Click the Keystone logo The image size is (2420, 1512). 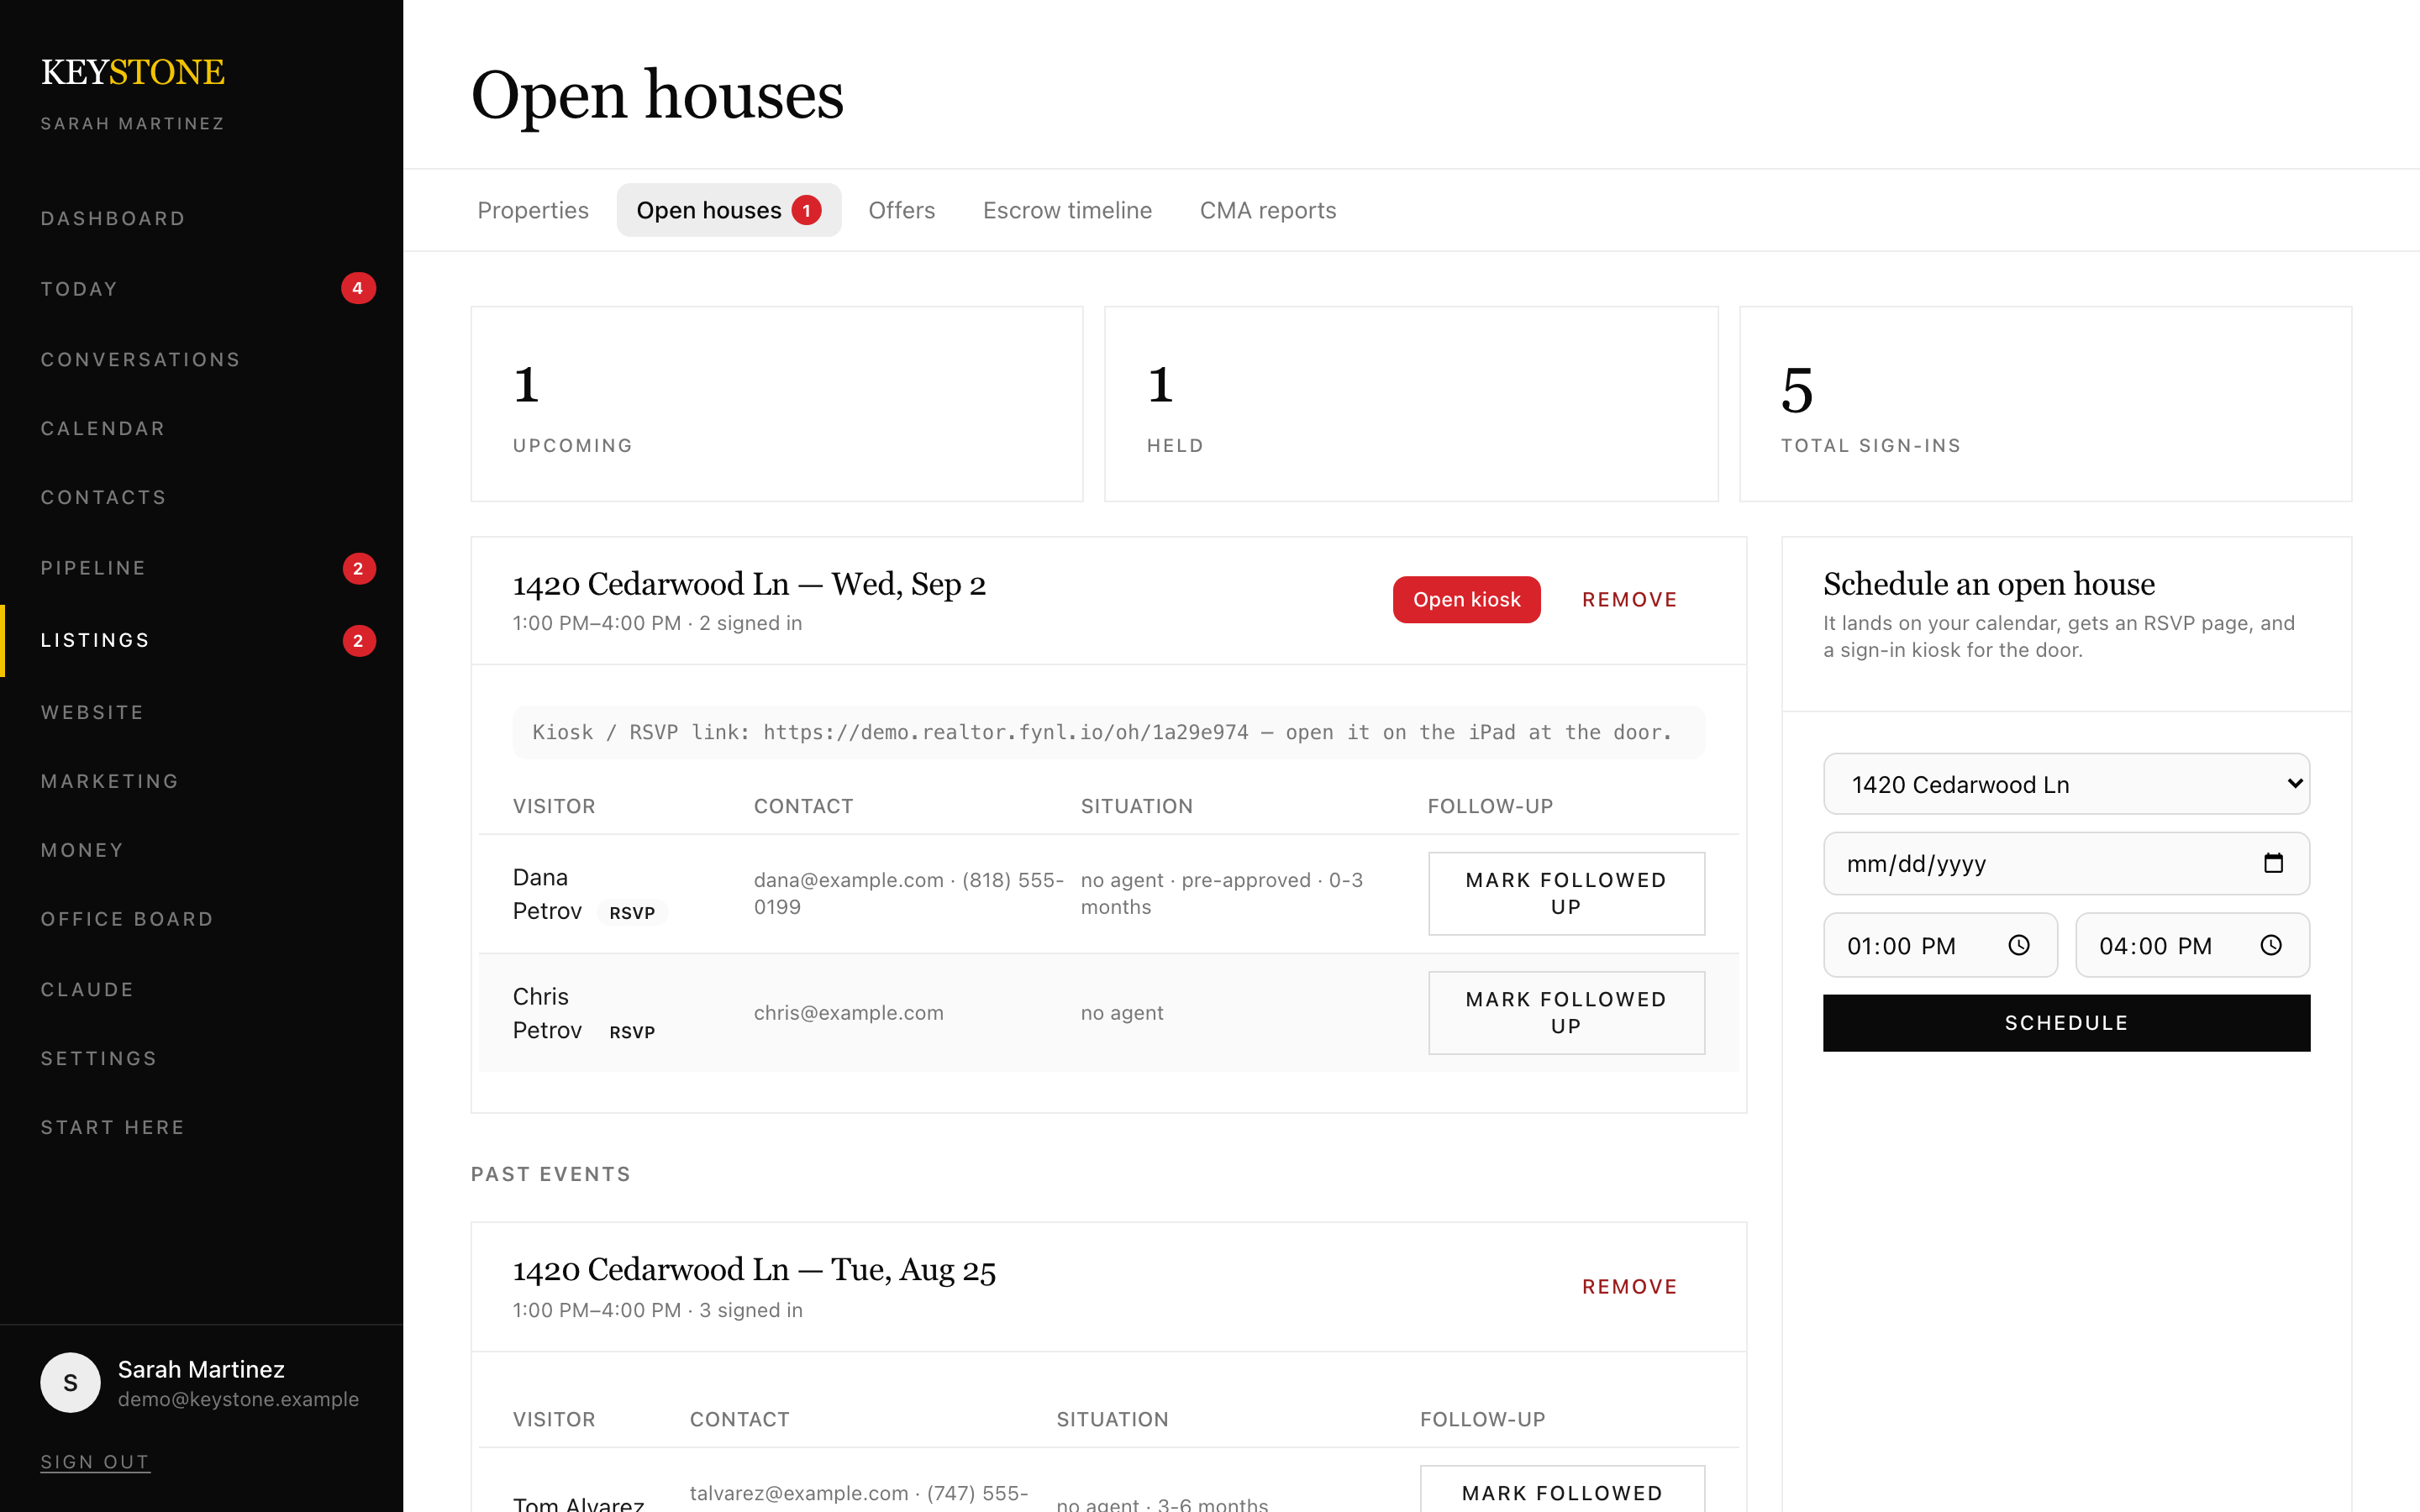click(133, 72)
